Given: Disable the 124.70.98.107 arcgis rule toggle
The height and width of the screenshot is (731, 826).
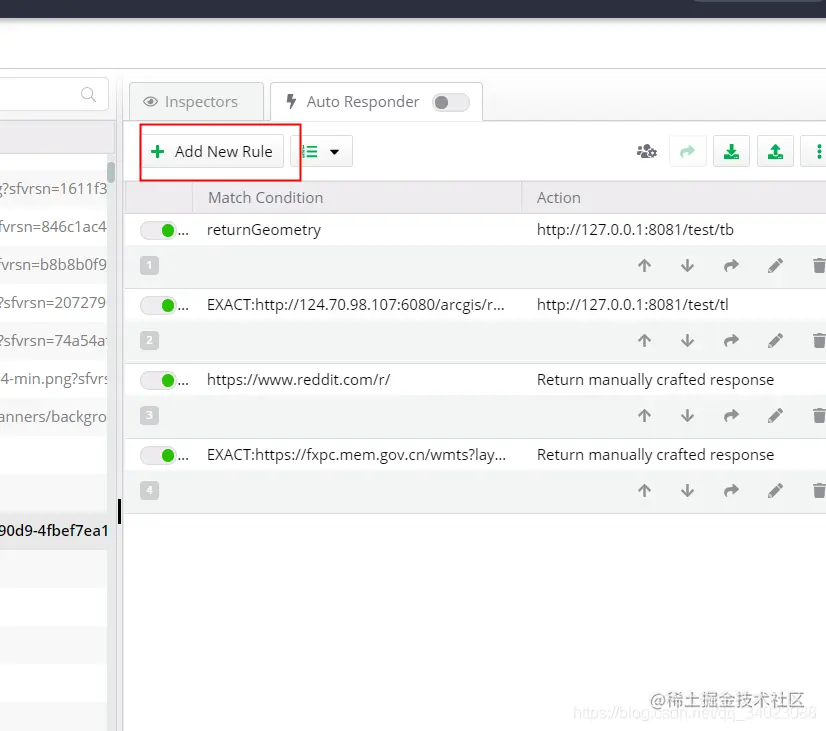Looking at the screenshot, I should [x=158, y=305].
